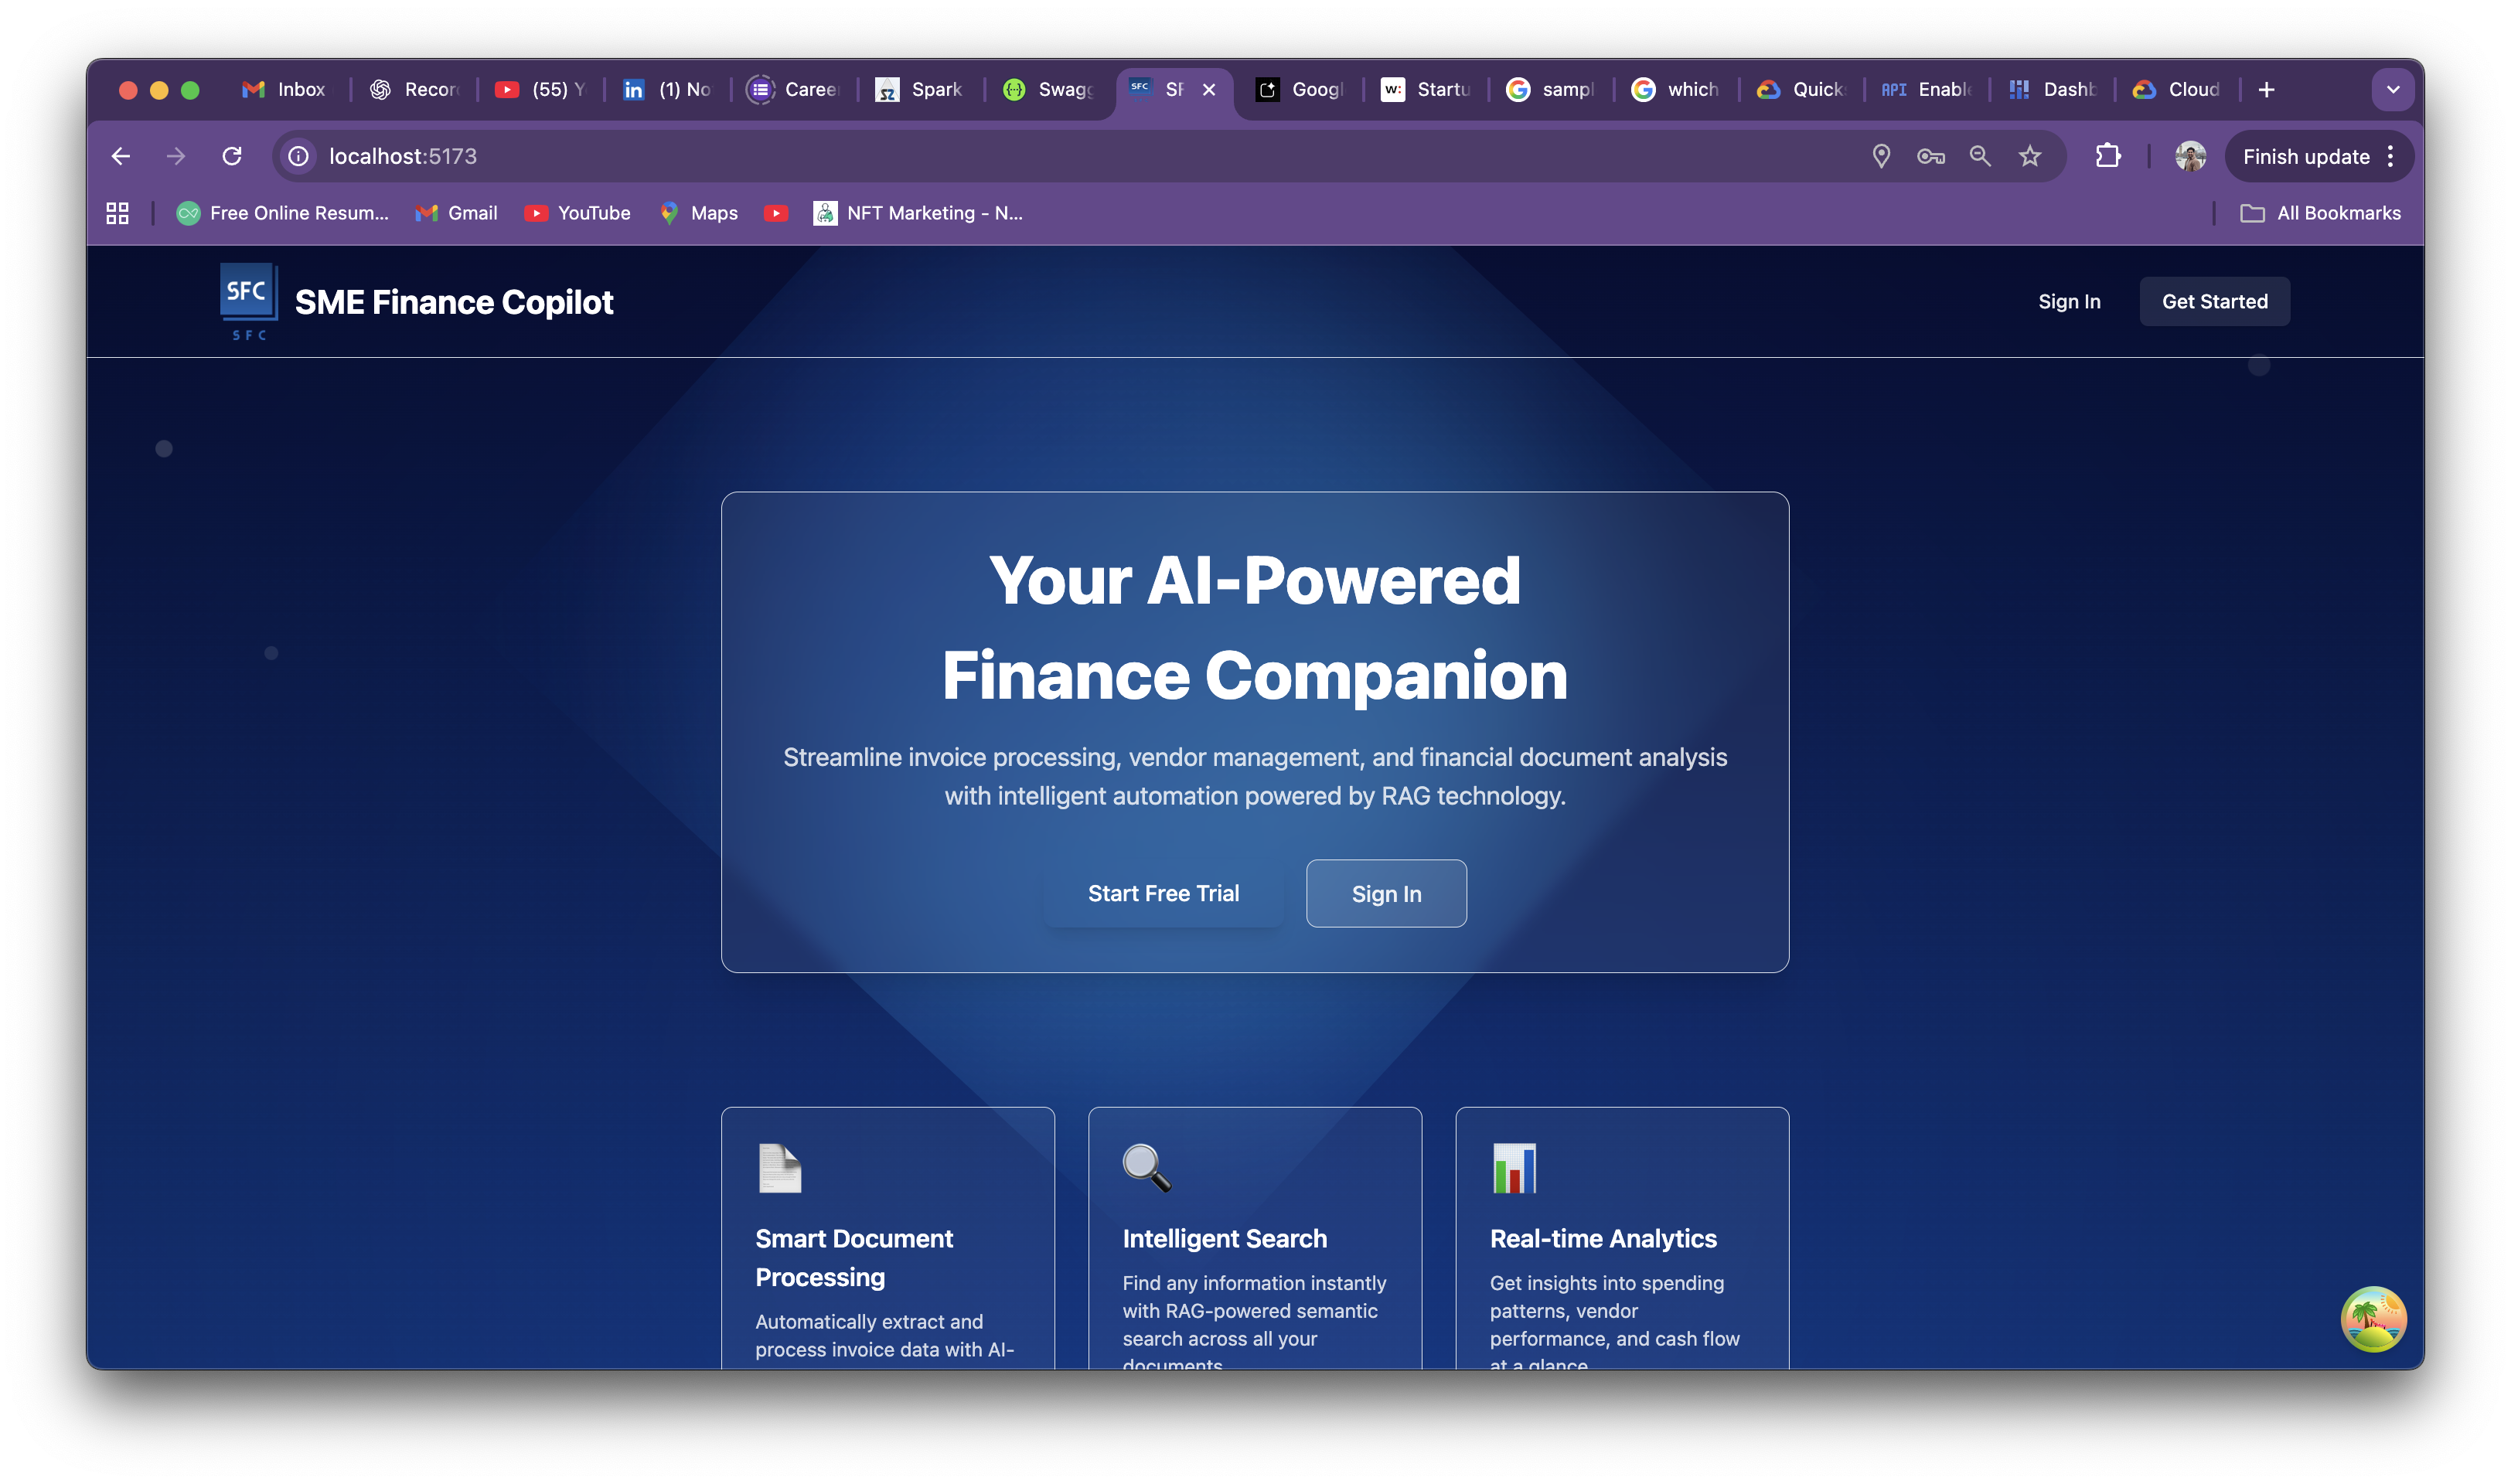
Task: Switch to the (55) YouTube tab
Action: (x=540, y=90)
